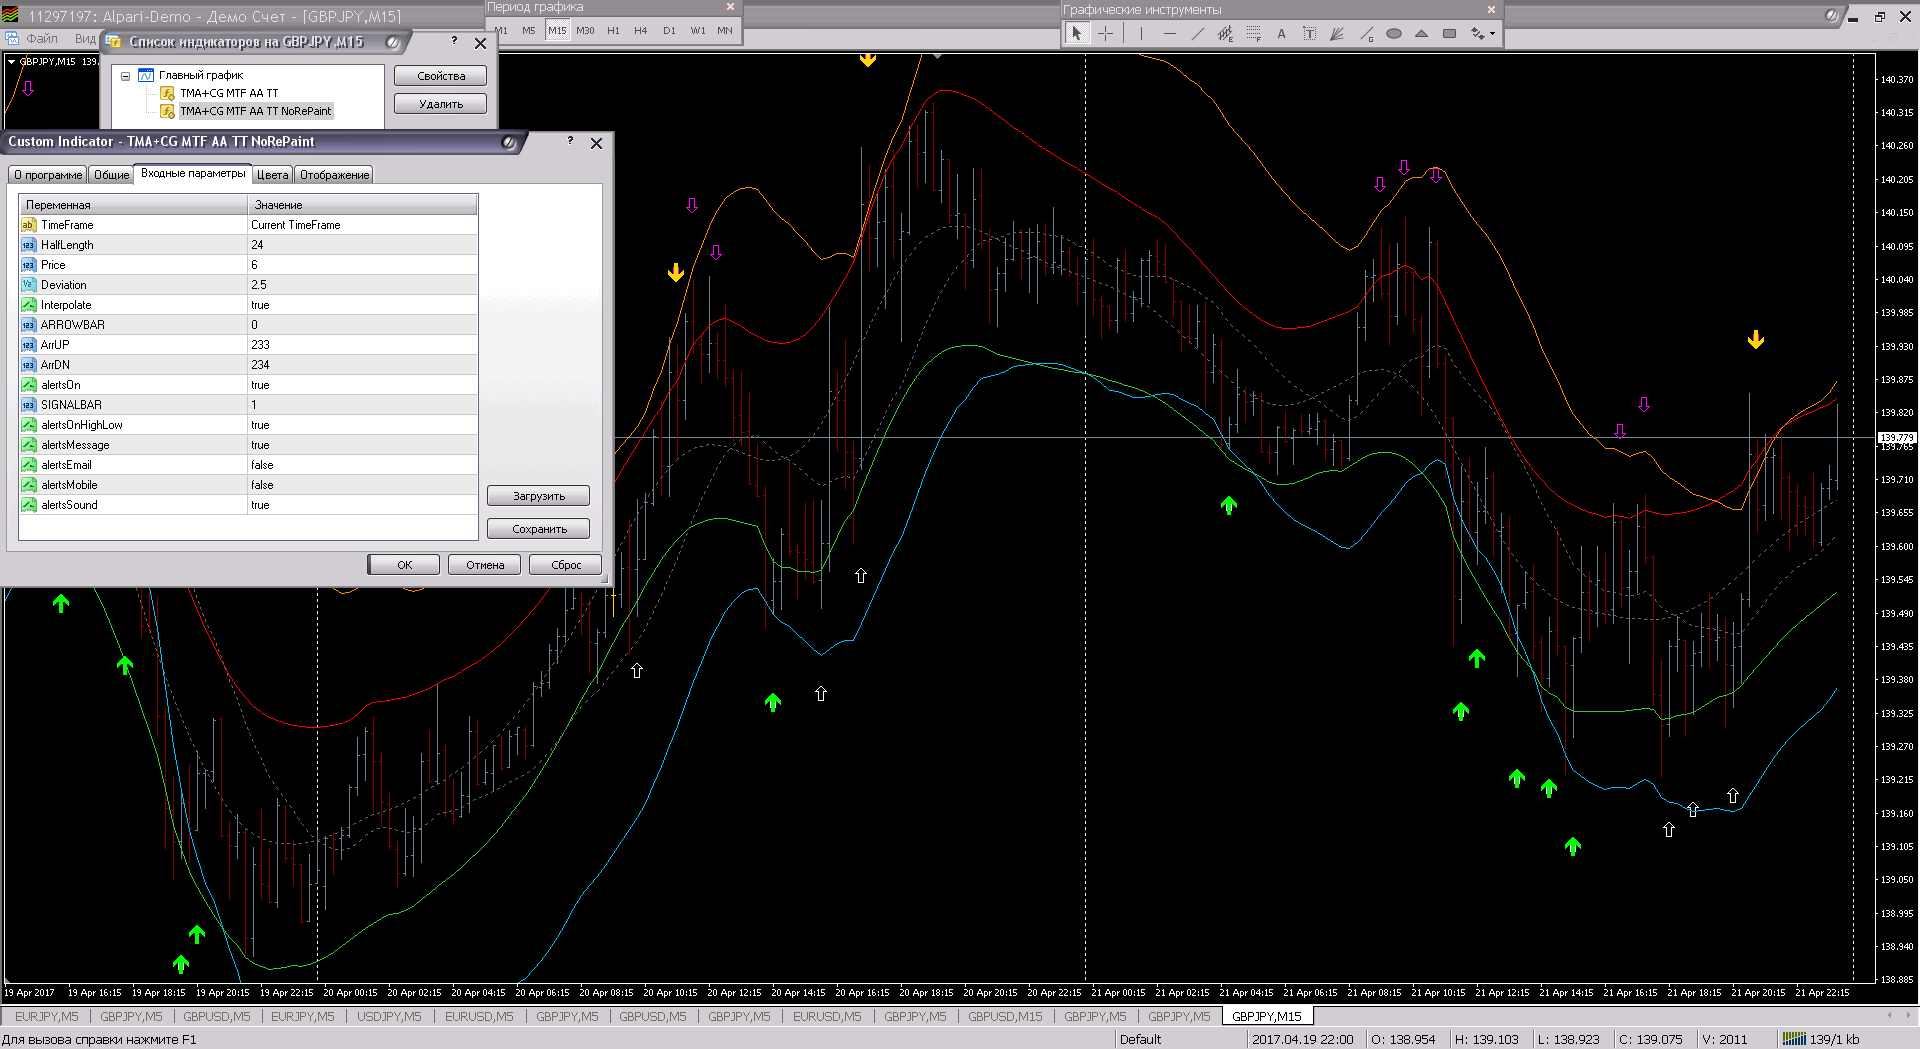Screen dimensions: 1920x1049
Task: Choose the Ellipse shape tool
Action: click(1393, 33)
